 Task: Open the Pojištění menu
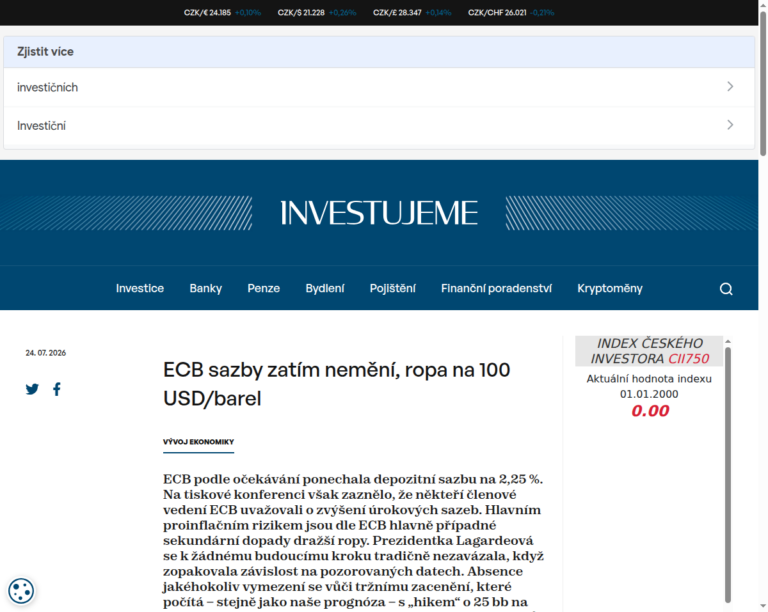coord(392,288)
